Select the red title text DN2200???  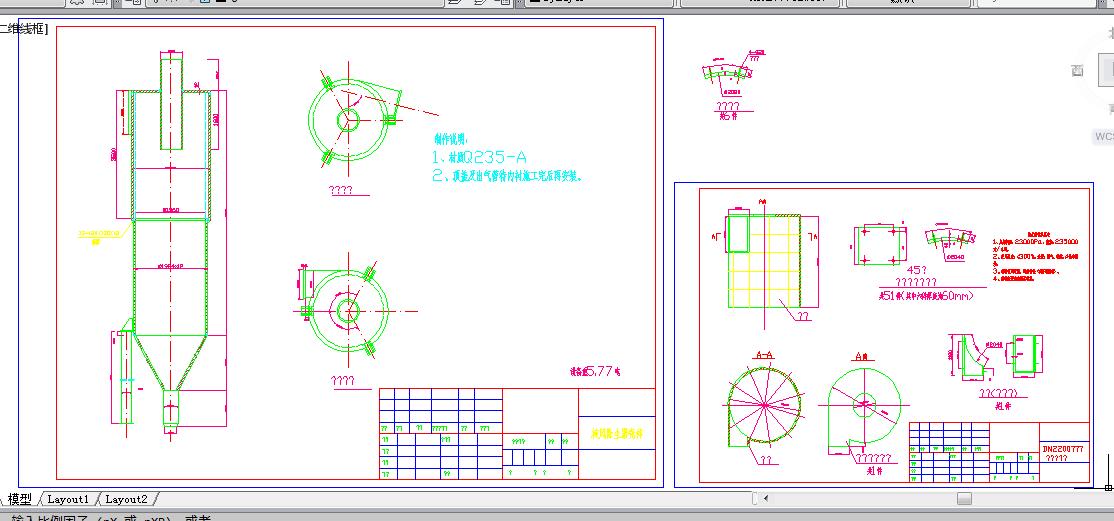pyautogui.click(x=1063, y=449)
